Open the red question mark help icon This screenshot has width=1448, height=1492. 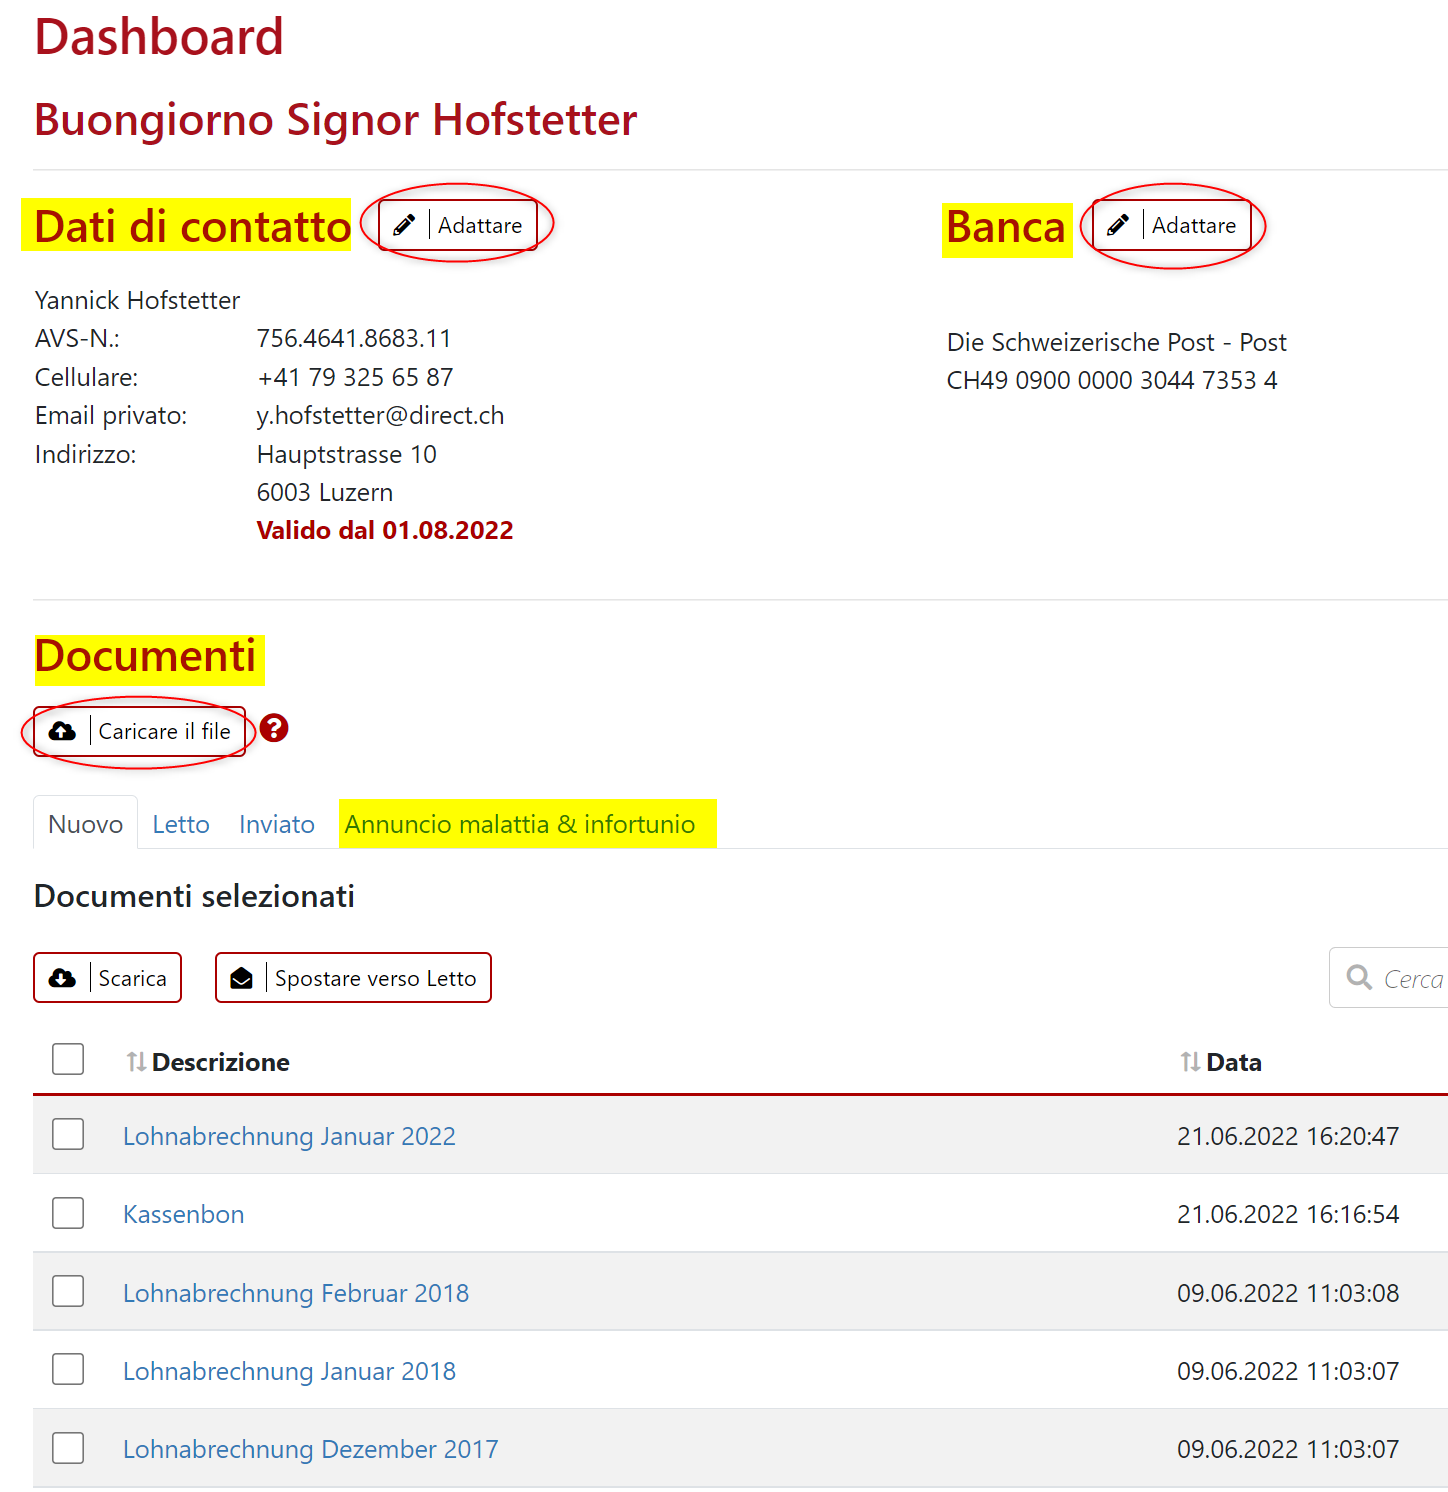click(x=274, y=728)
